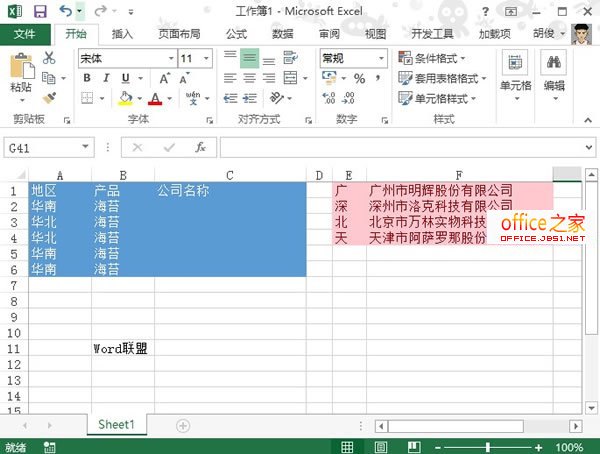Apply comma thousands separator style
The image size is (600, 454).
point(378,78)
